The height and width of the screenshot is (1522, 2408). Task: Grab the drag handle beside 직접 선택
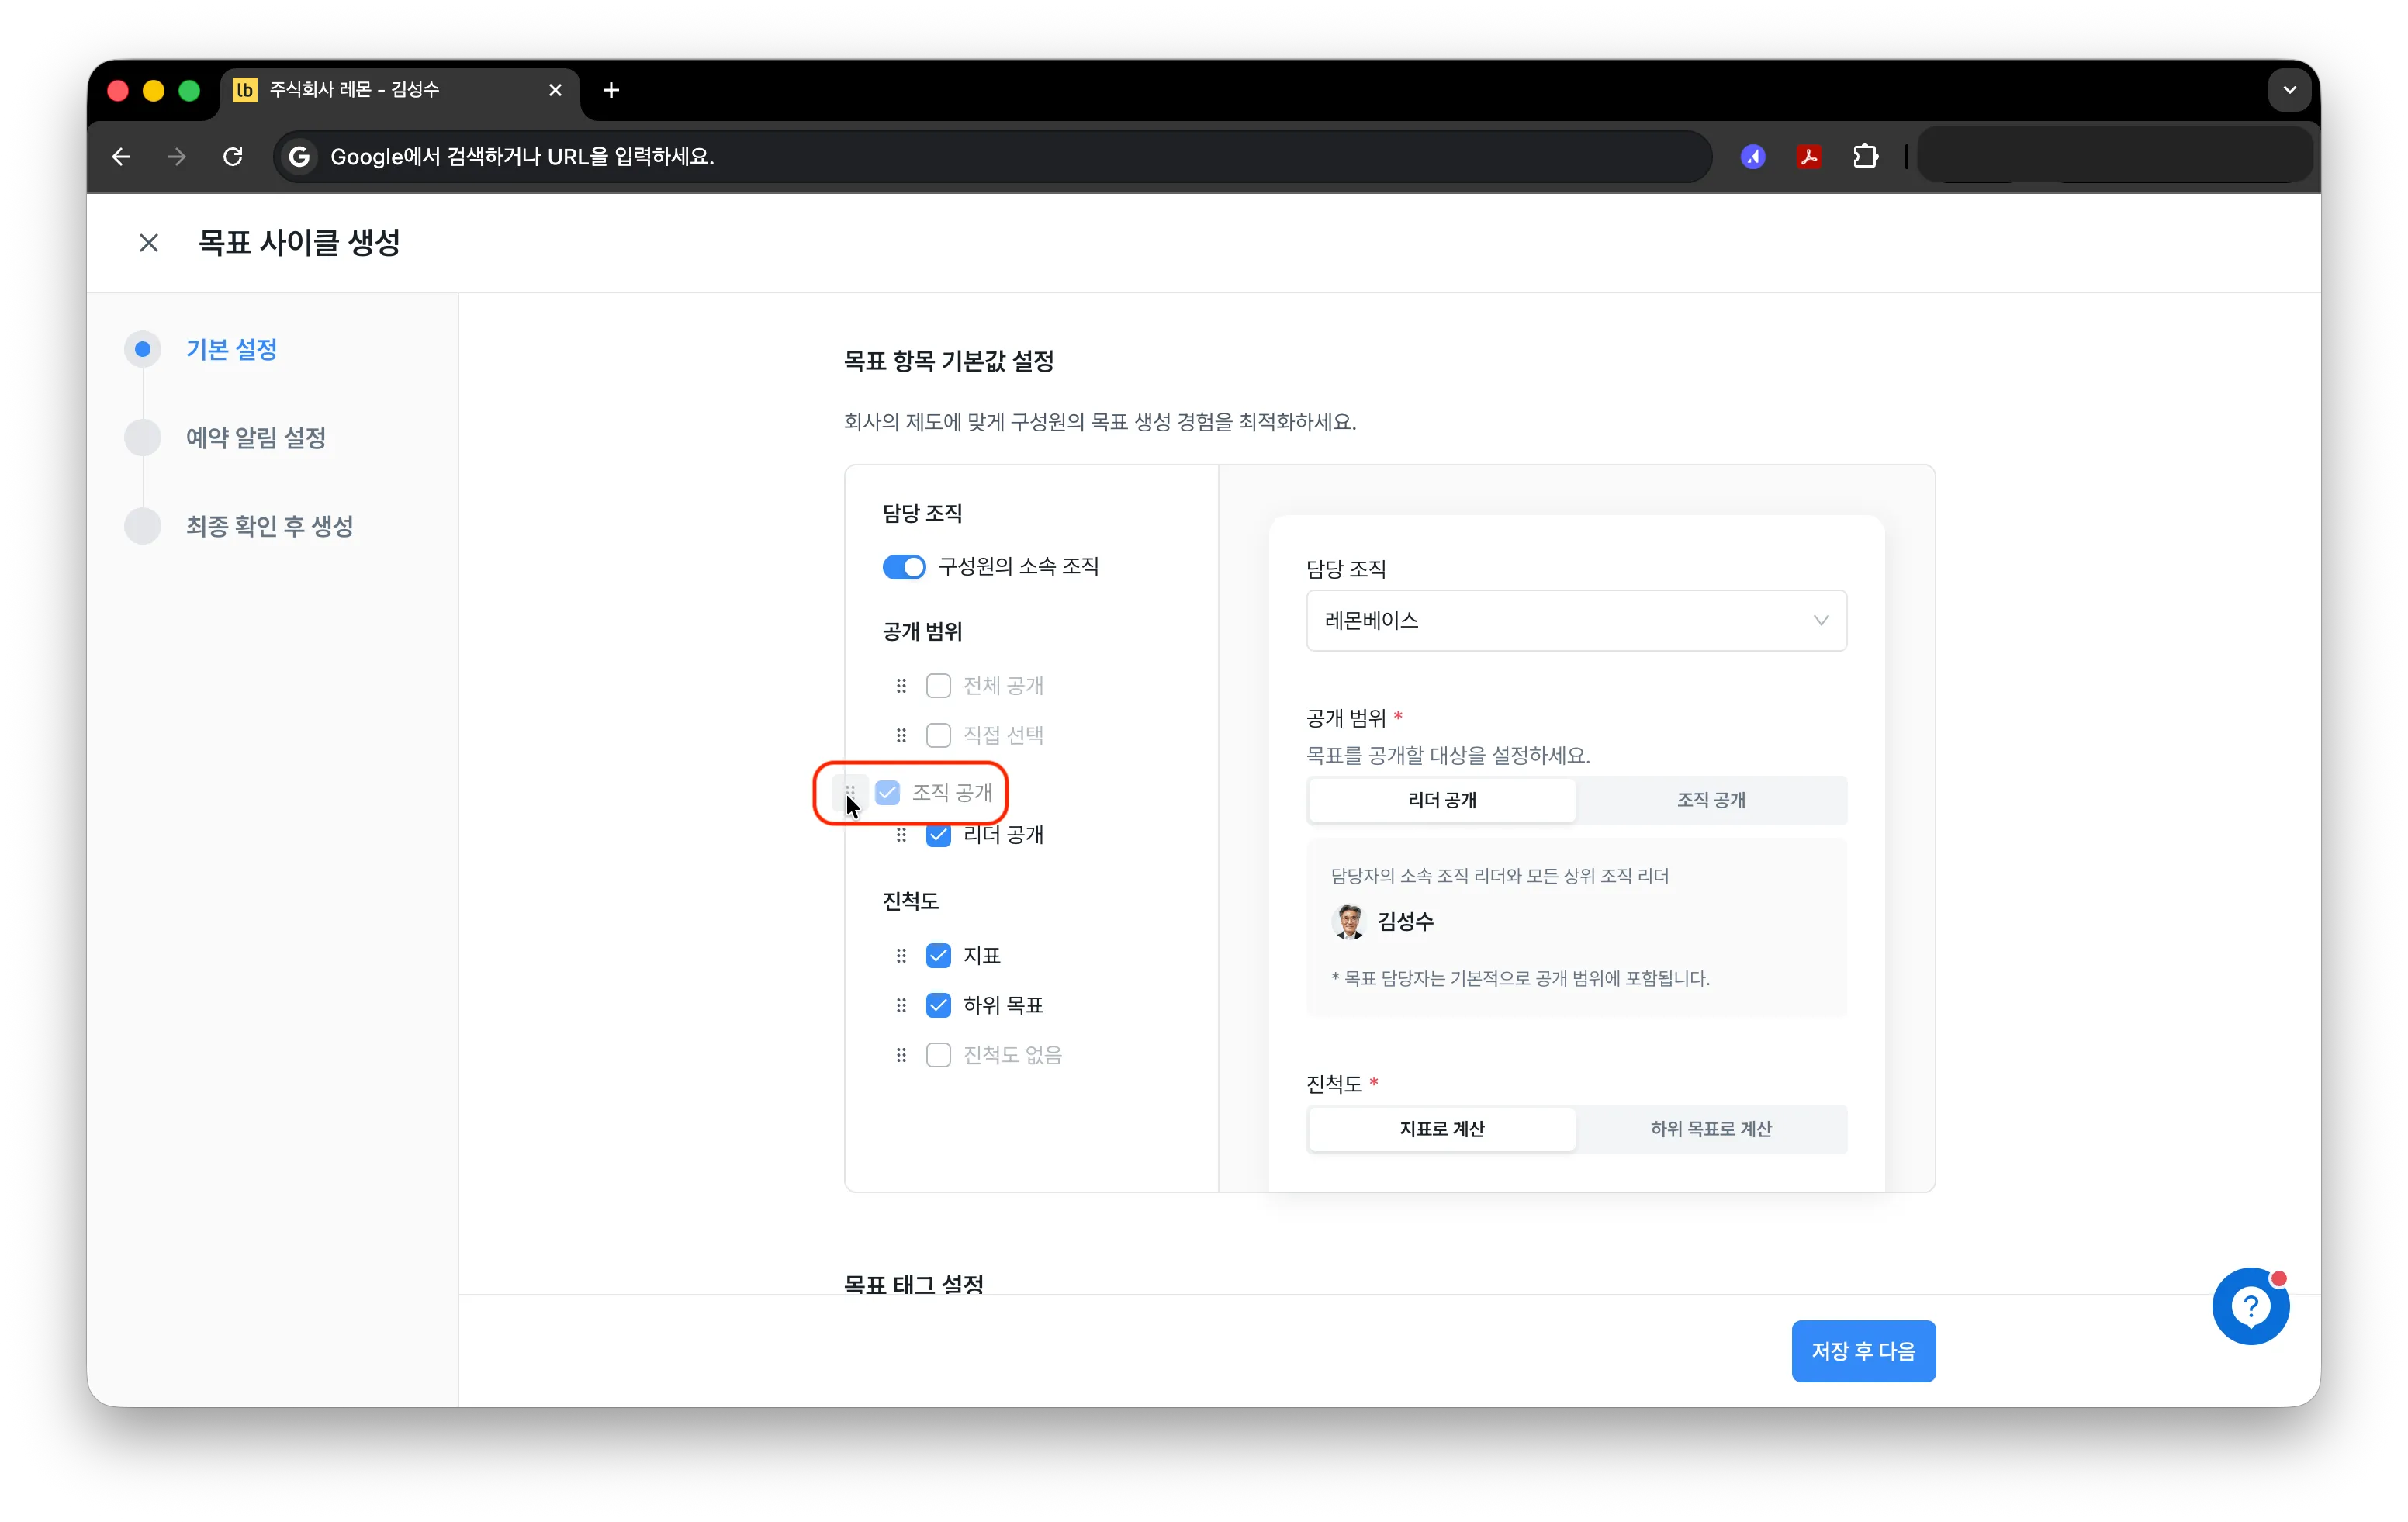click(901, 736)
